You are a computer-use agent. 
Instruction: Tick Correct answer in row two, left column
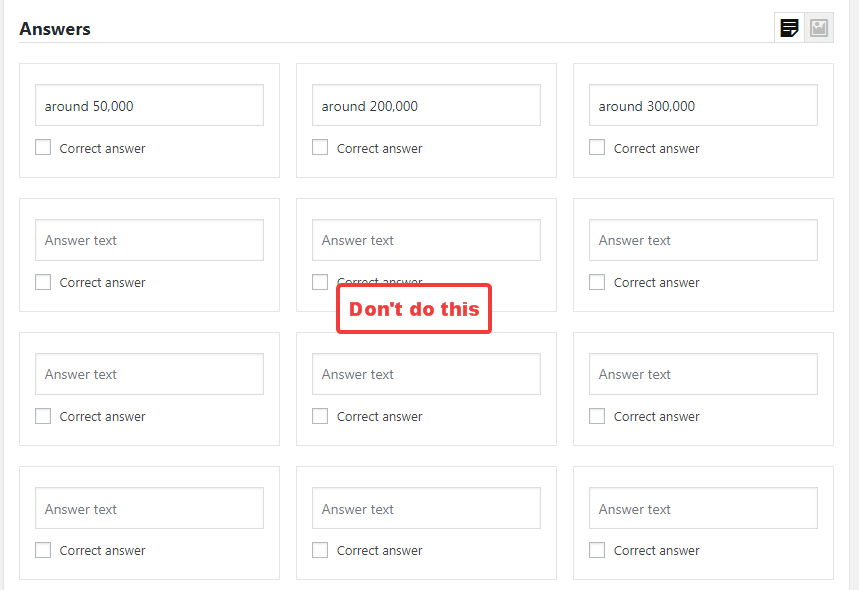pyautogui.click(x=43, y=282)
